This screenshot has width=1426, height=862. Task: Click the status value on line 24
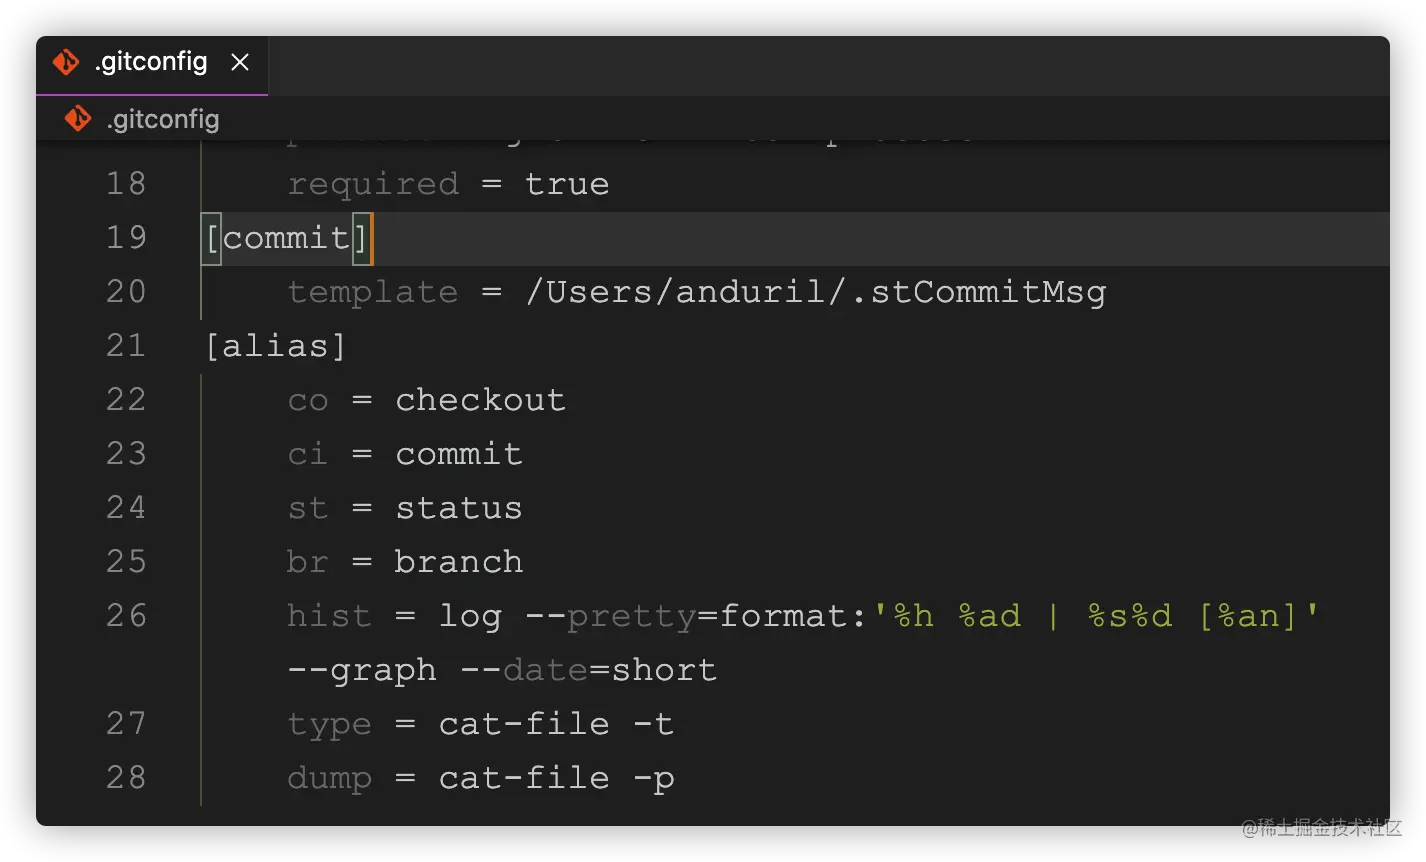tap(458, 508)
